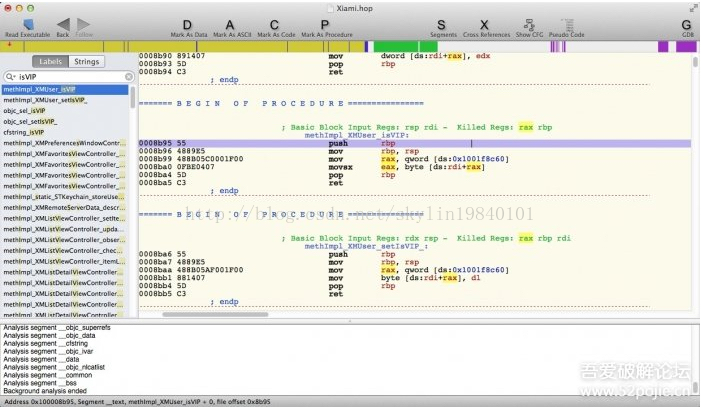Select methImpl_XMListViewController_obser... label

tap(65, 240)
